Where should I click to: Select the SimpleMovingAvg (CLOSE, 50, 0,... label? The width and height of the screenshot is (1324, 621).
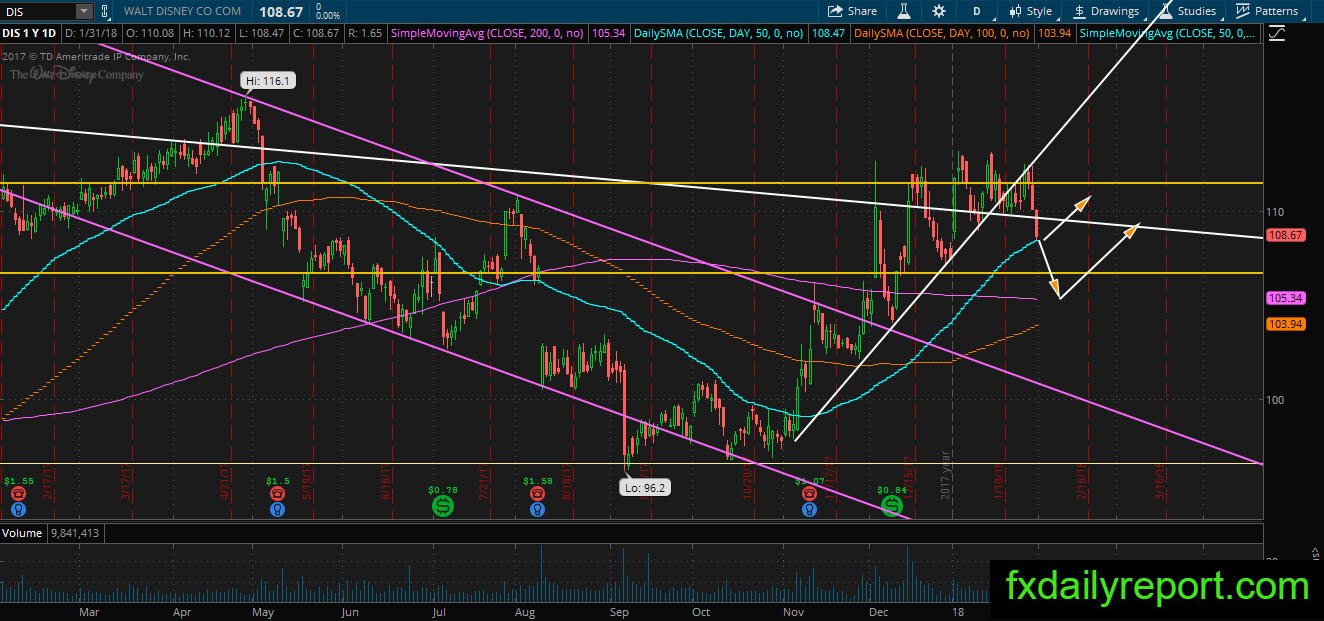click(x=1168, y=34)
